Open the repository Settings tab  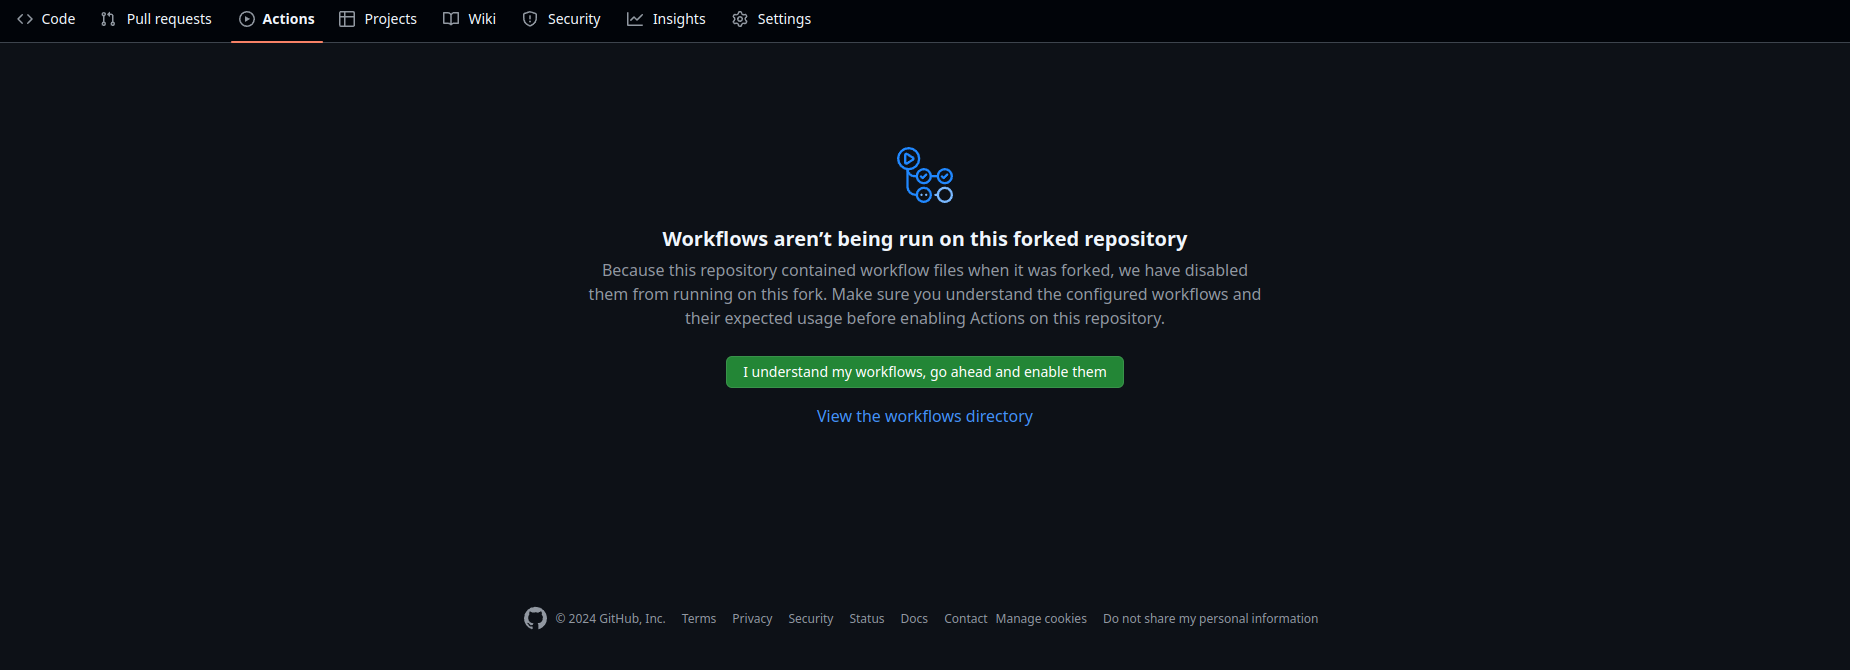tap(771, 19)
